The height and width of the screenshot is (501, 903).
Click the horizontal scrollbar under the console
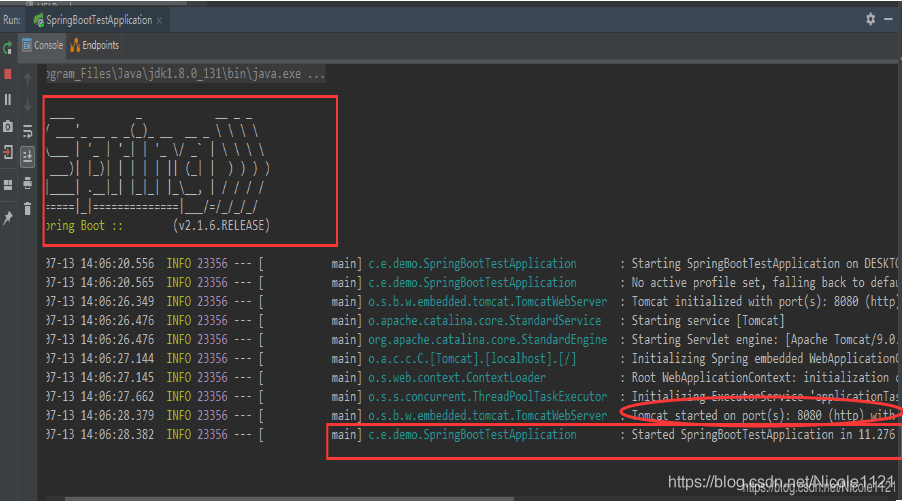tap(289, 499)
